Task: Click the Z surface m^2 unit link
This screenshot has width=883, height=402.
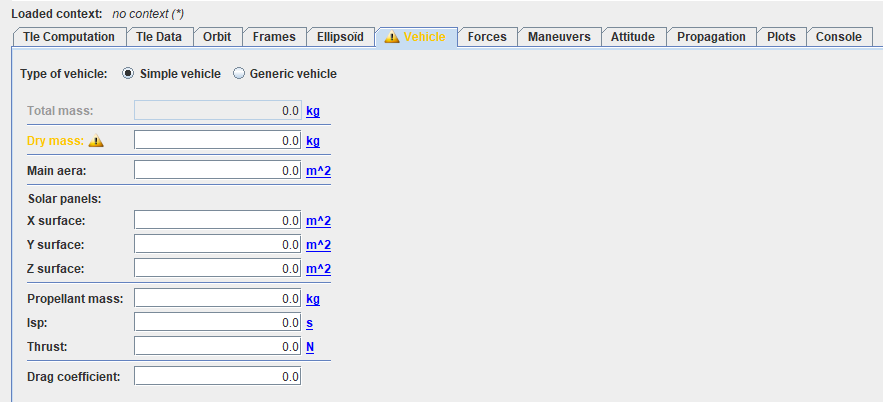Action: 318,269
